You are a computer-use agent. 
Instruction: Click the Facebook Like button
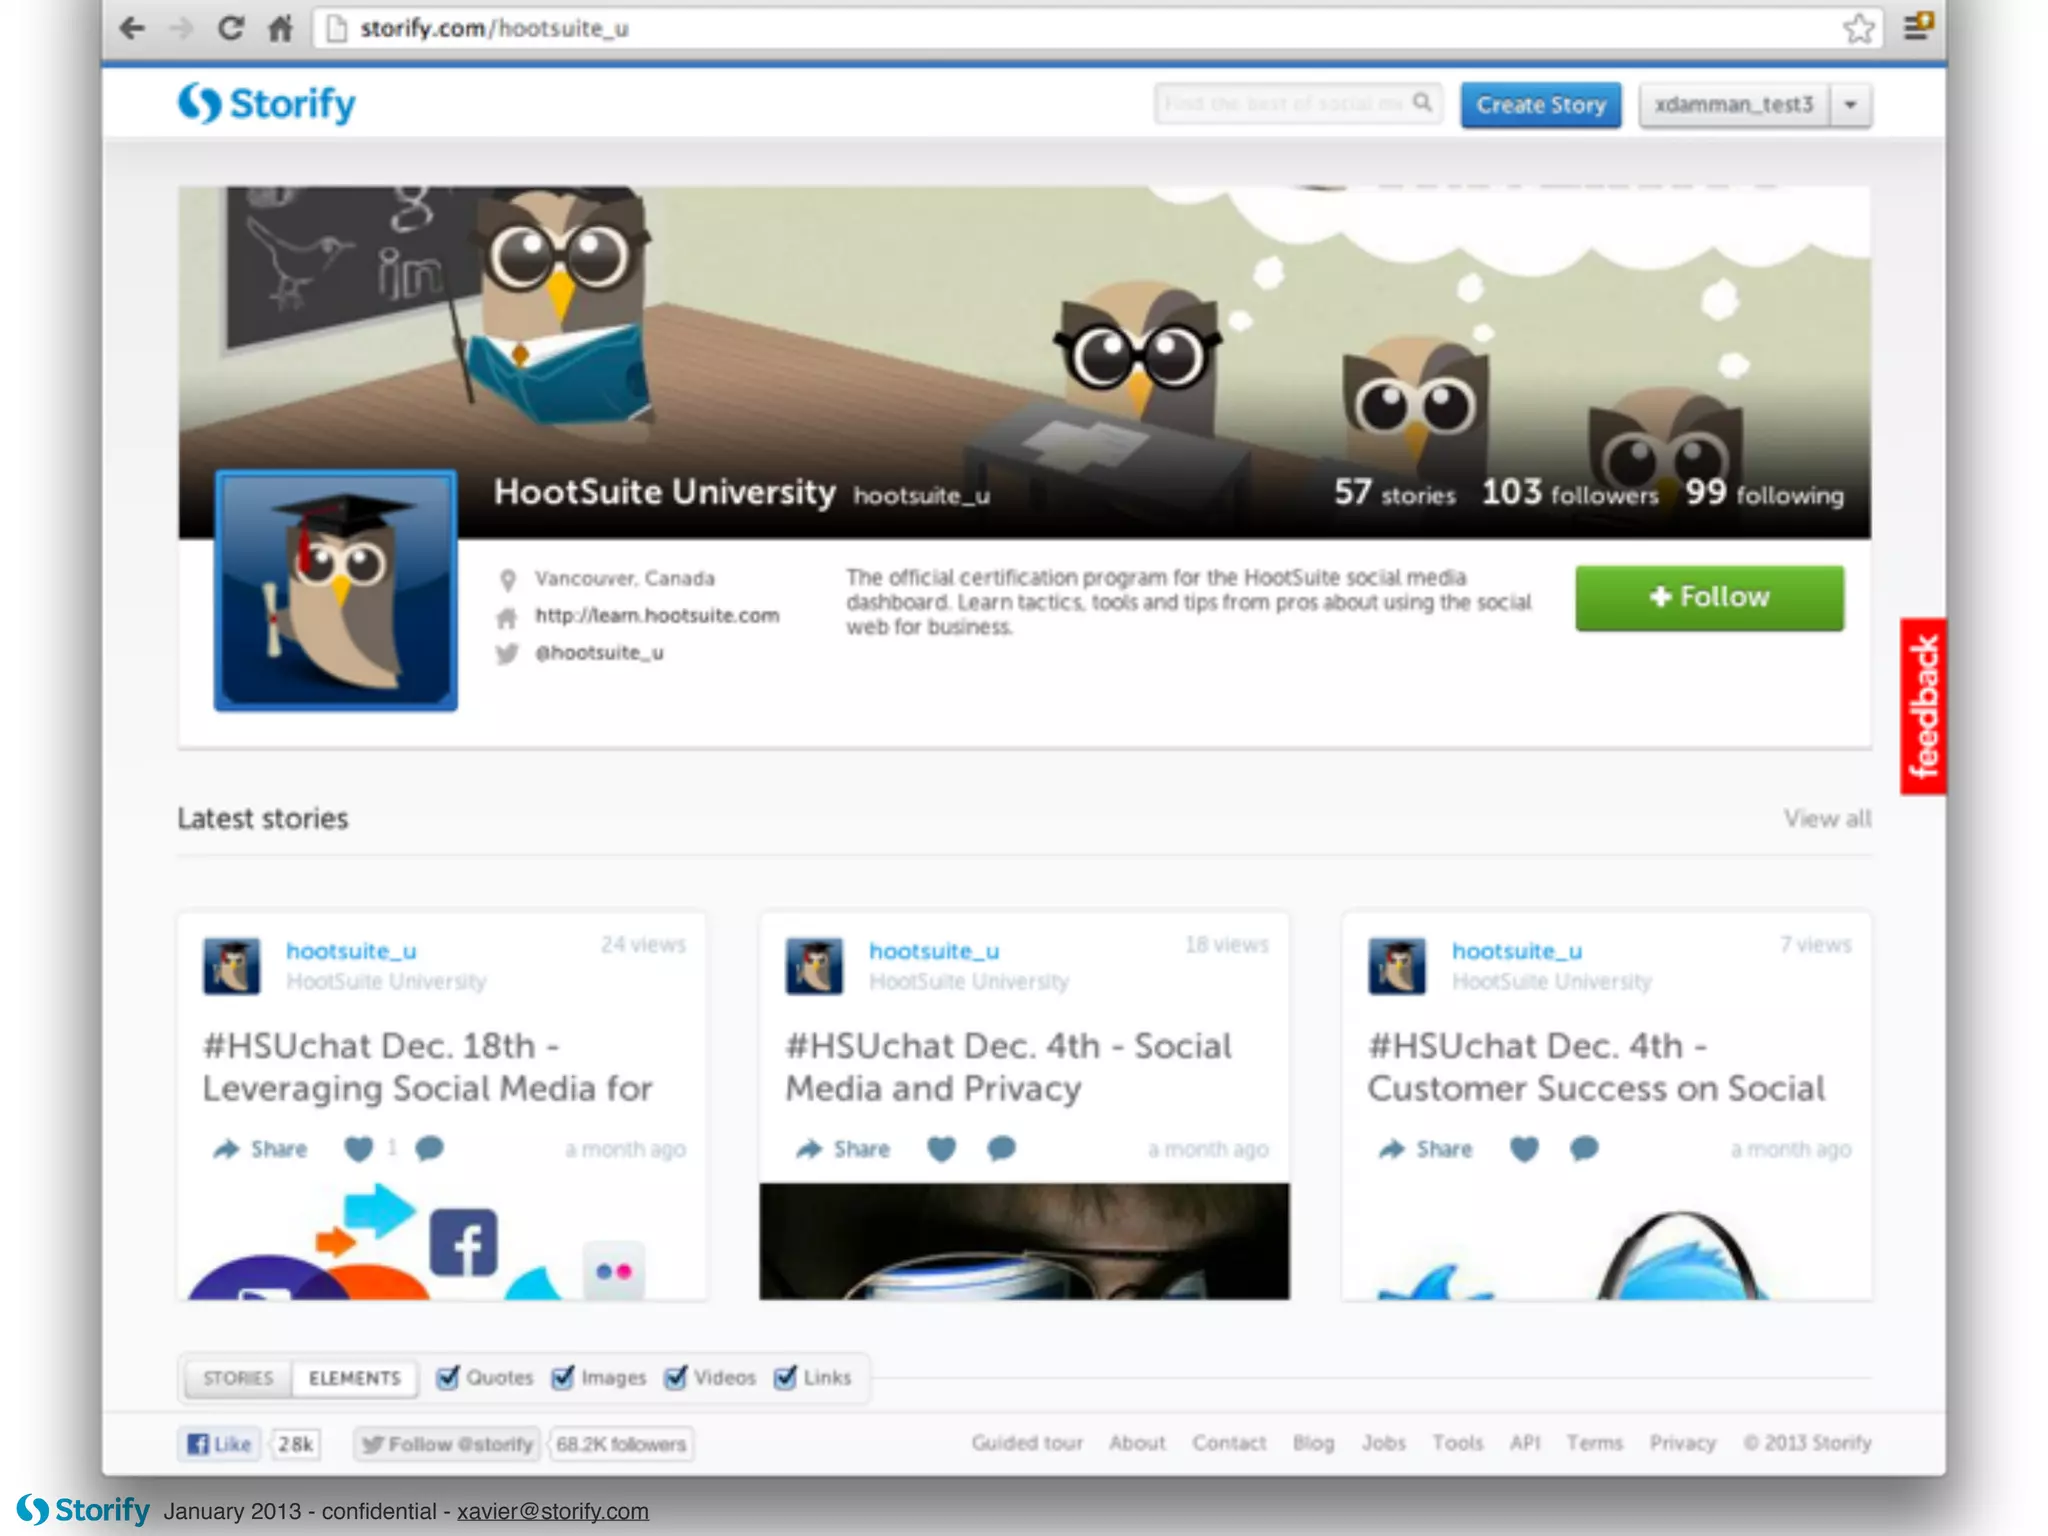pyautogui.click(x=220, y=1444)
